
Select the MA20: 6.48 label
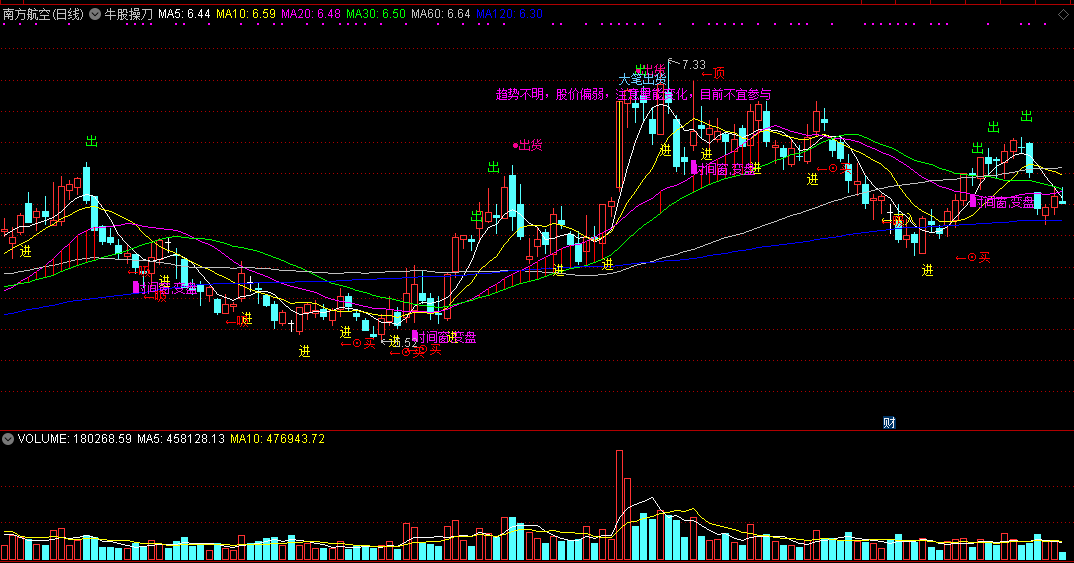pyautogui.click(x=311, y=14)
